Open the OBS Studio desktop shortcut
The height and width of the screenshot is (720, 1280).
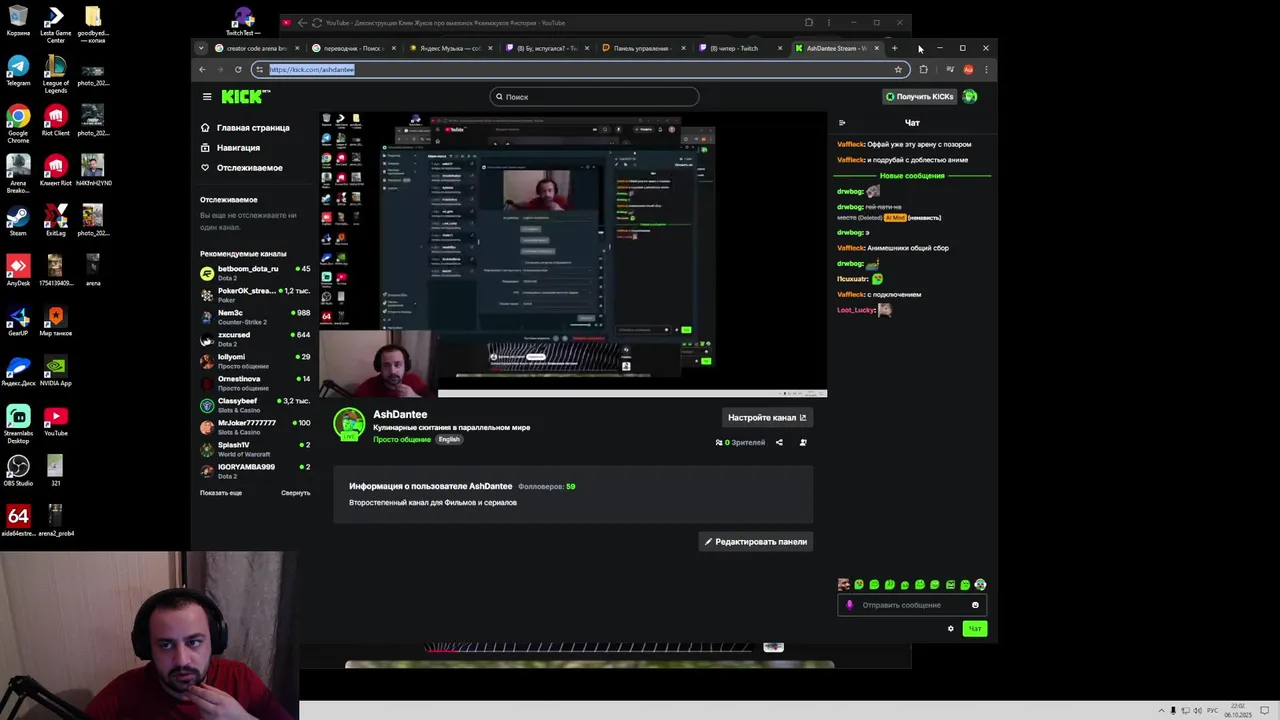point(18,471)
